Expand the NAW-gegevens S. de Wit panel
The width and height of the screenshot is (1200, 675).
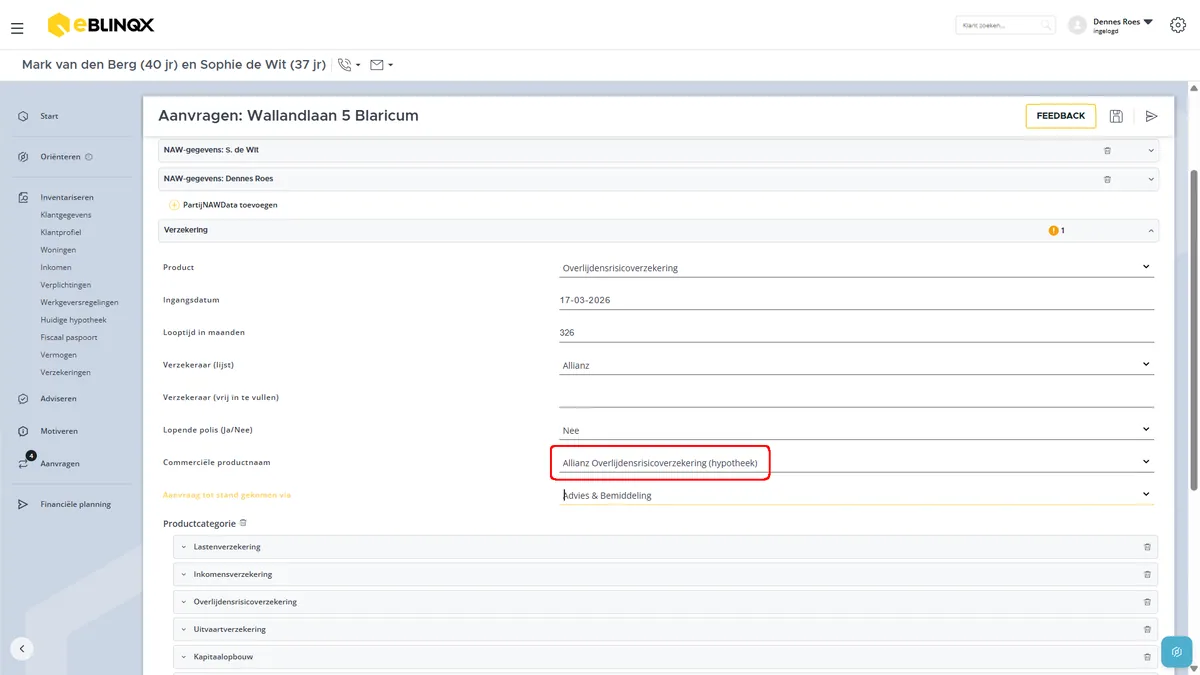1151,151
